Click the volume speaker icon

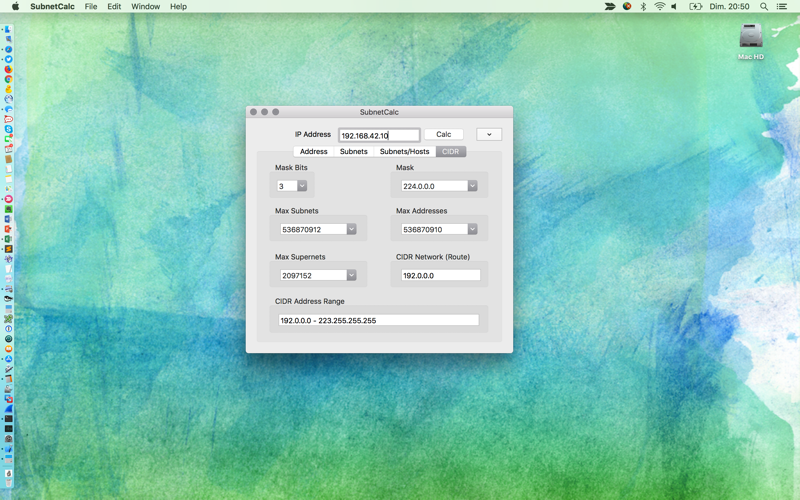pyautogui.click(x=674, y=7)
